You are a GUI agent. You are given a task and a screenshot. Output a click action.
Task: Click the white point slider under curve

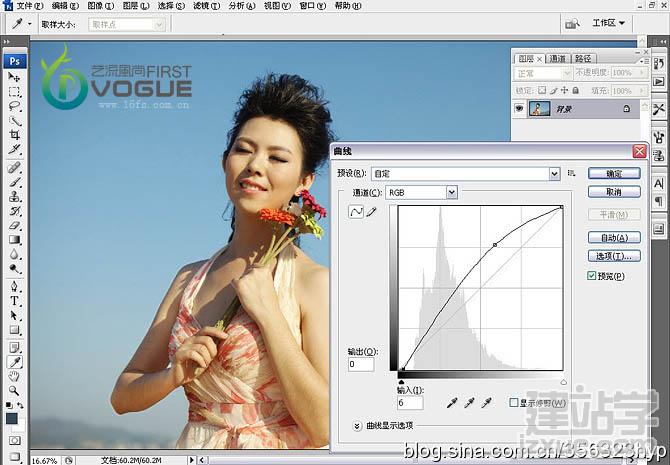click(x=563, y=382)
